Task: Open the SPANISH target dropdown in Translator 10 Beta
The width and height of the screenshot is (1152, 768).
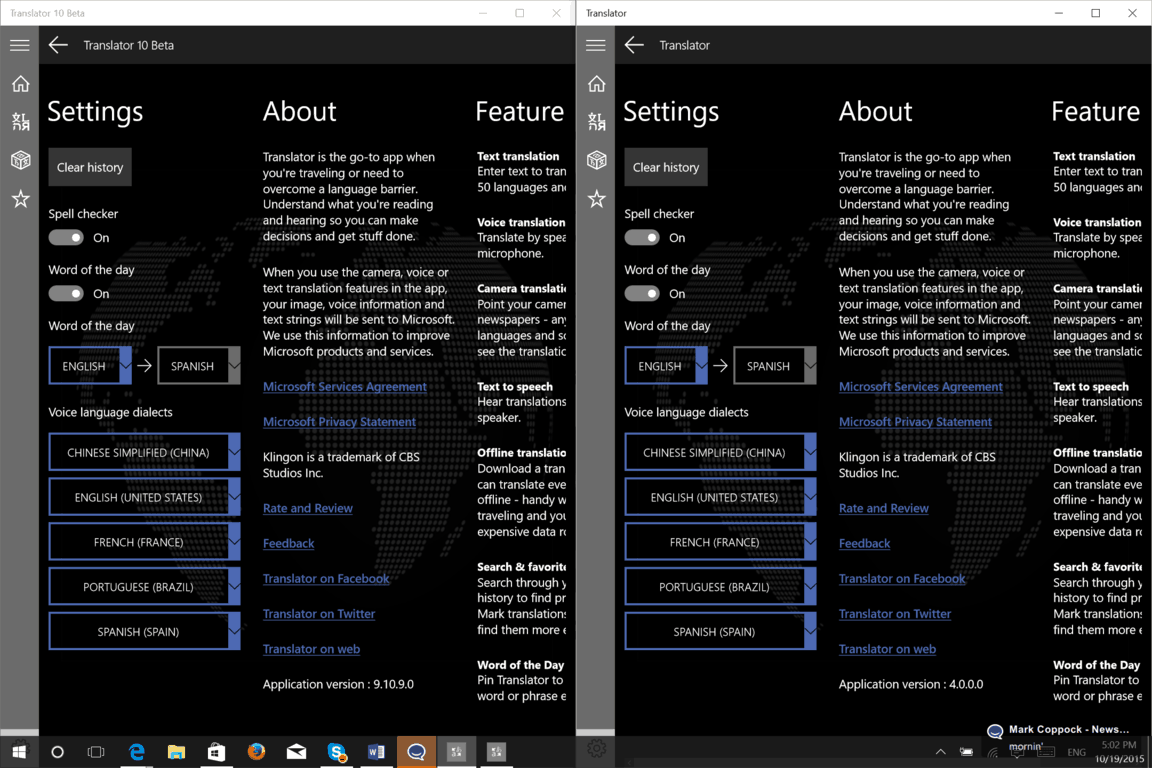Action: pyautogui.click(x=198, y=365)
